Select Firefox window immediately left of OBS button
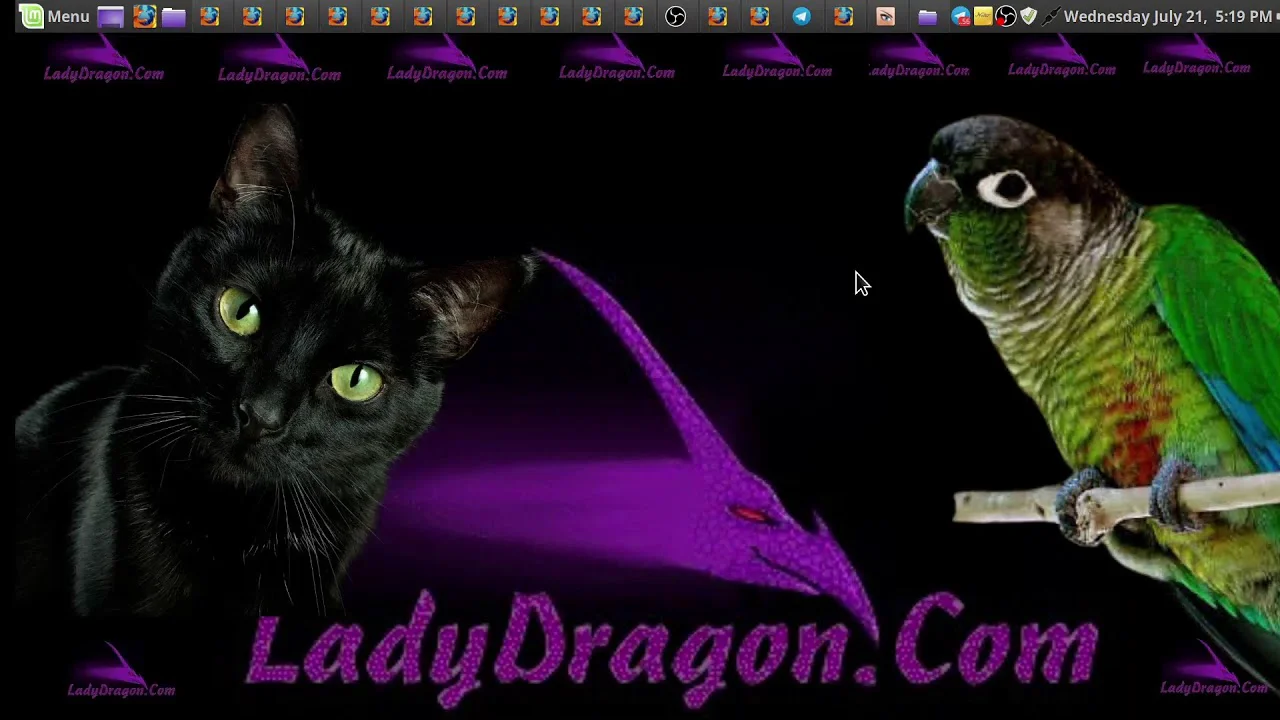Viewport: 1280px width, 720px height. click(634, 16)
